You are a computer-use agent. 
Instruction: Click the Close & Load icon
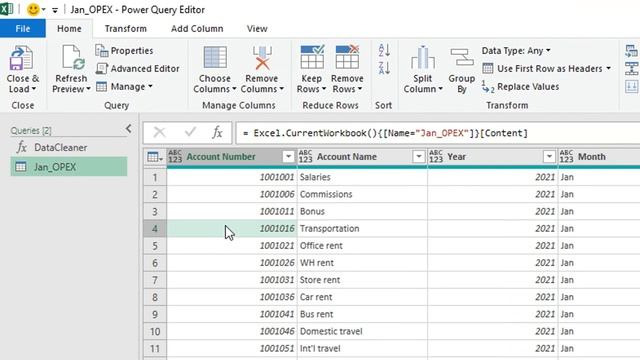[x=21, y=58]
